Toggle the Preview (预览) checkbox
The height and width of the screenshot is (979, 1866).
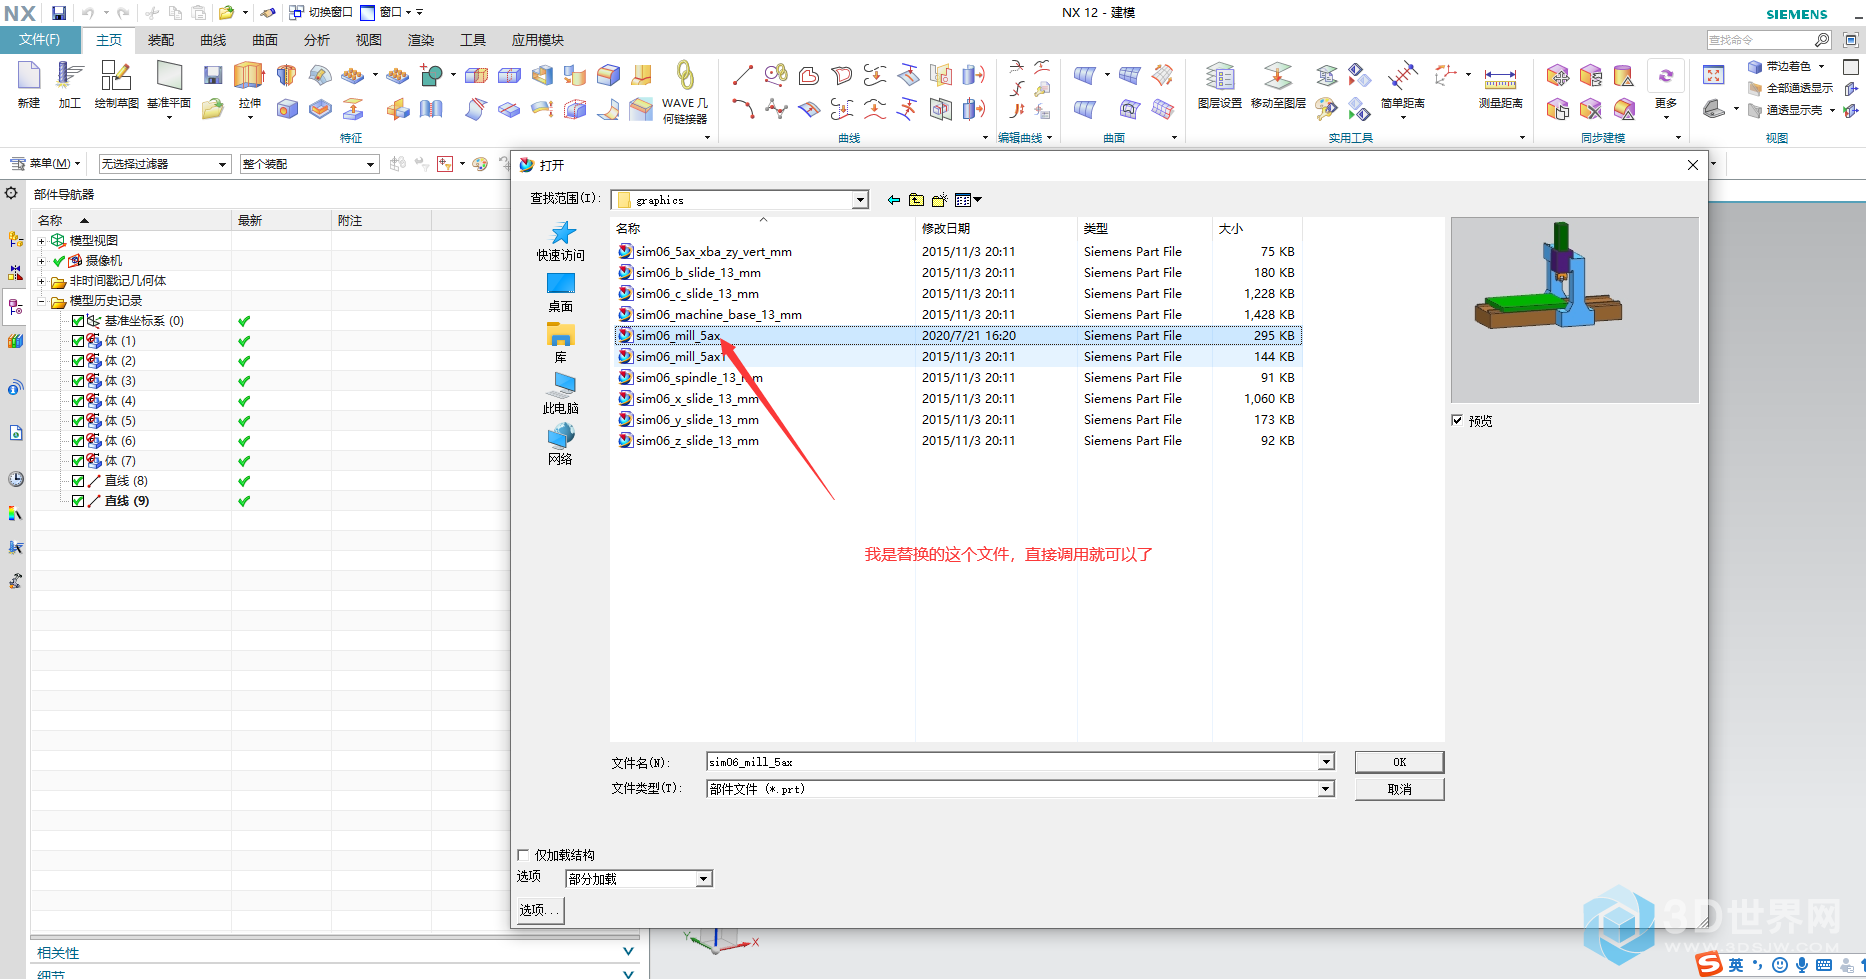point(1457,421)
